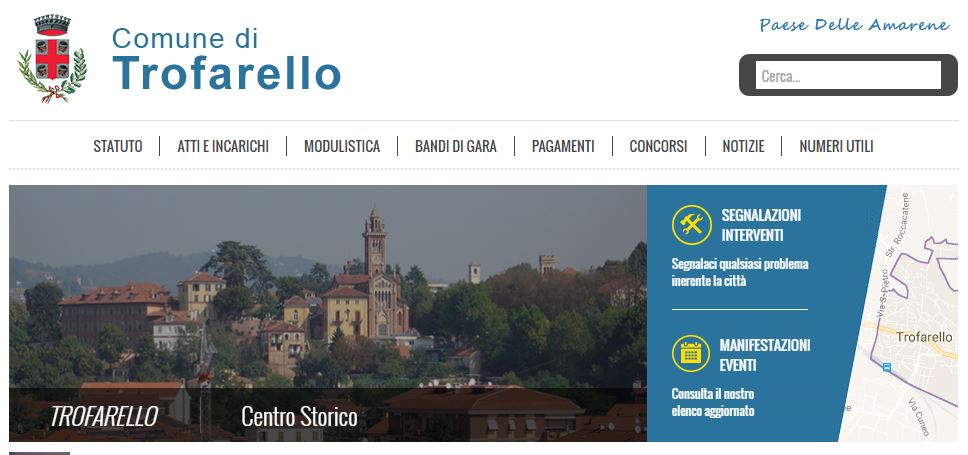Click the Trofarello coat of arms logo

point(52,59)
